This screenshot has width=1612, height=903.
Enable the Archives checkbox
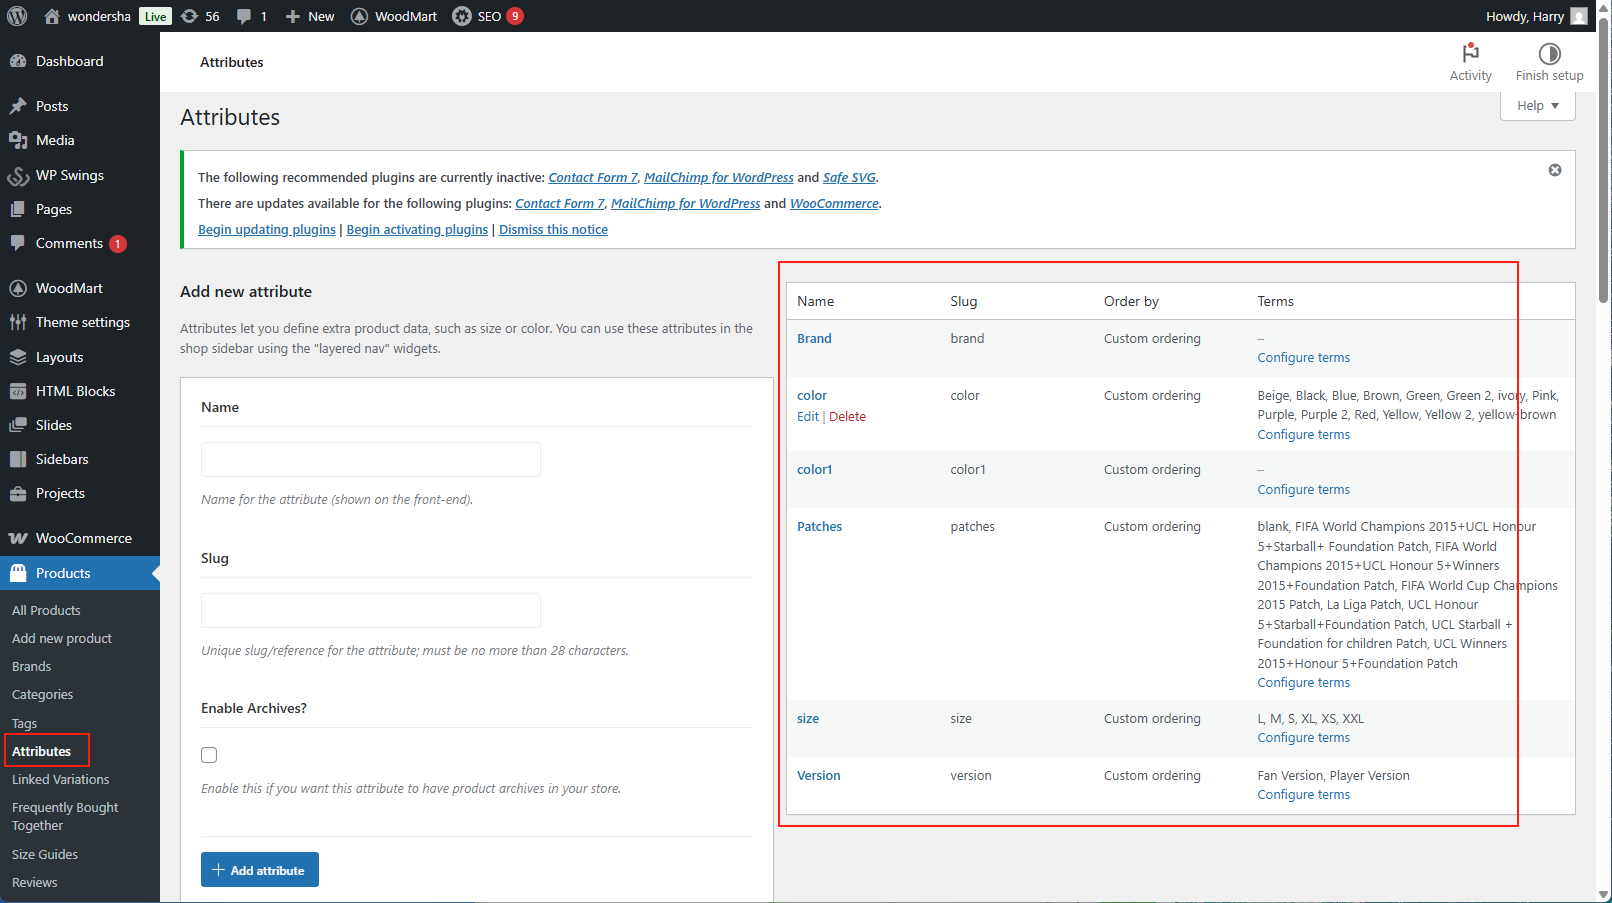pyautogui.click(x=209, y=755)
